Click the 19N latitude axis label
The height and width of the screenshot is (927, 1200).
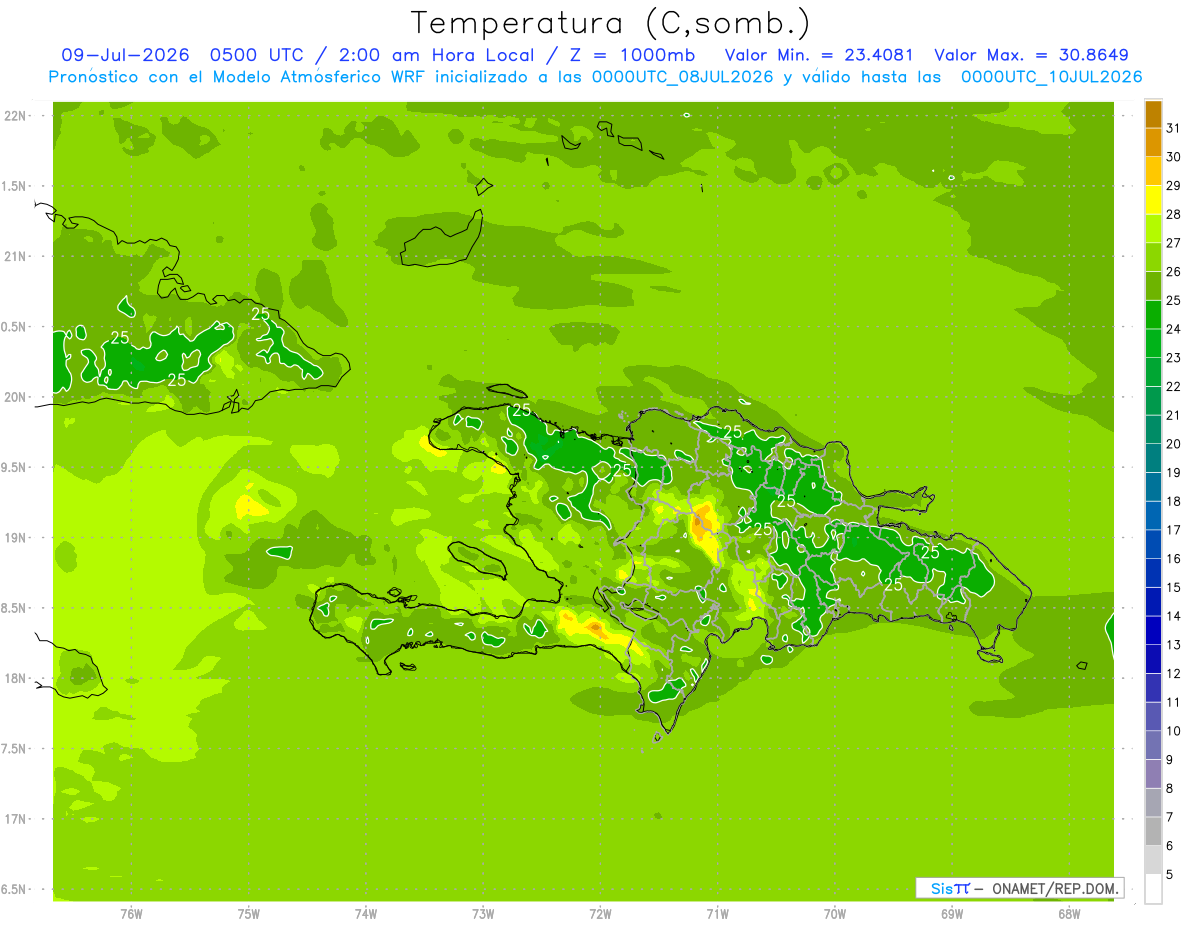click(14, 537)
